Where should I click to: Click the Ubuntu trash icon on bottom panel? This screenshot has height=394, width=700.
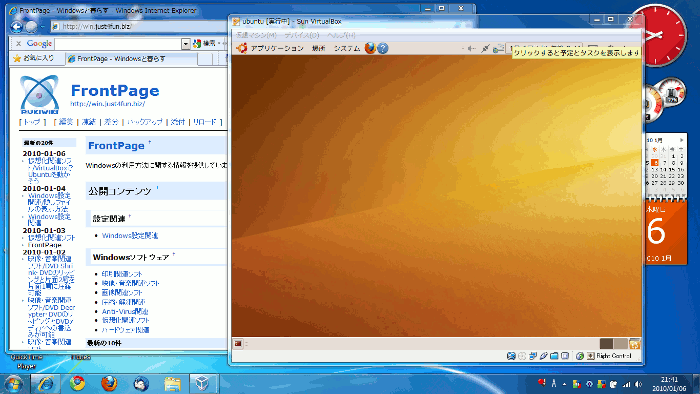634,344
